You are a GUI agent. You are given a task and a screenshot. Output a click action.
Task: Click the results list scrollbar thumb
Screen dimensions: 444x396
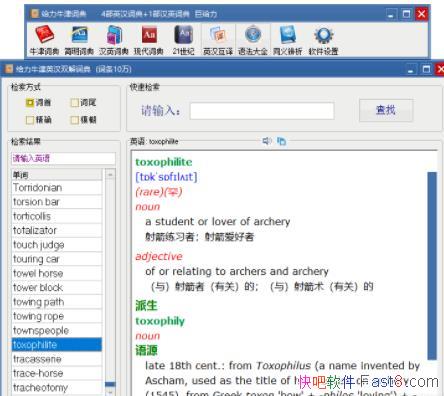point(110,384)
